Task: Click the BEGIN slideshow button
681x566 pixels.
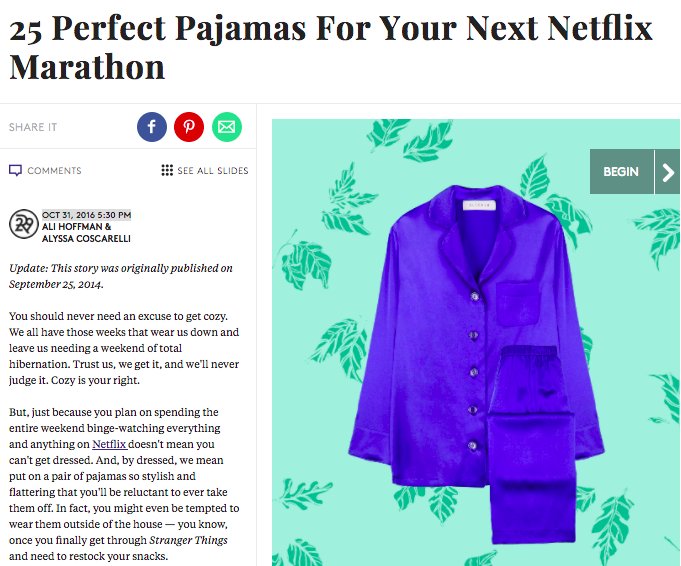Action: (x=621, y=172)
